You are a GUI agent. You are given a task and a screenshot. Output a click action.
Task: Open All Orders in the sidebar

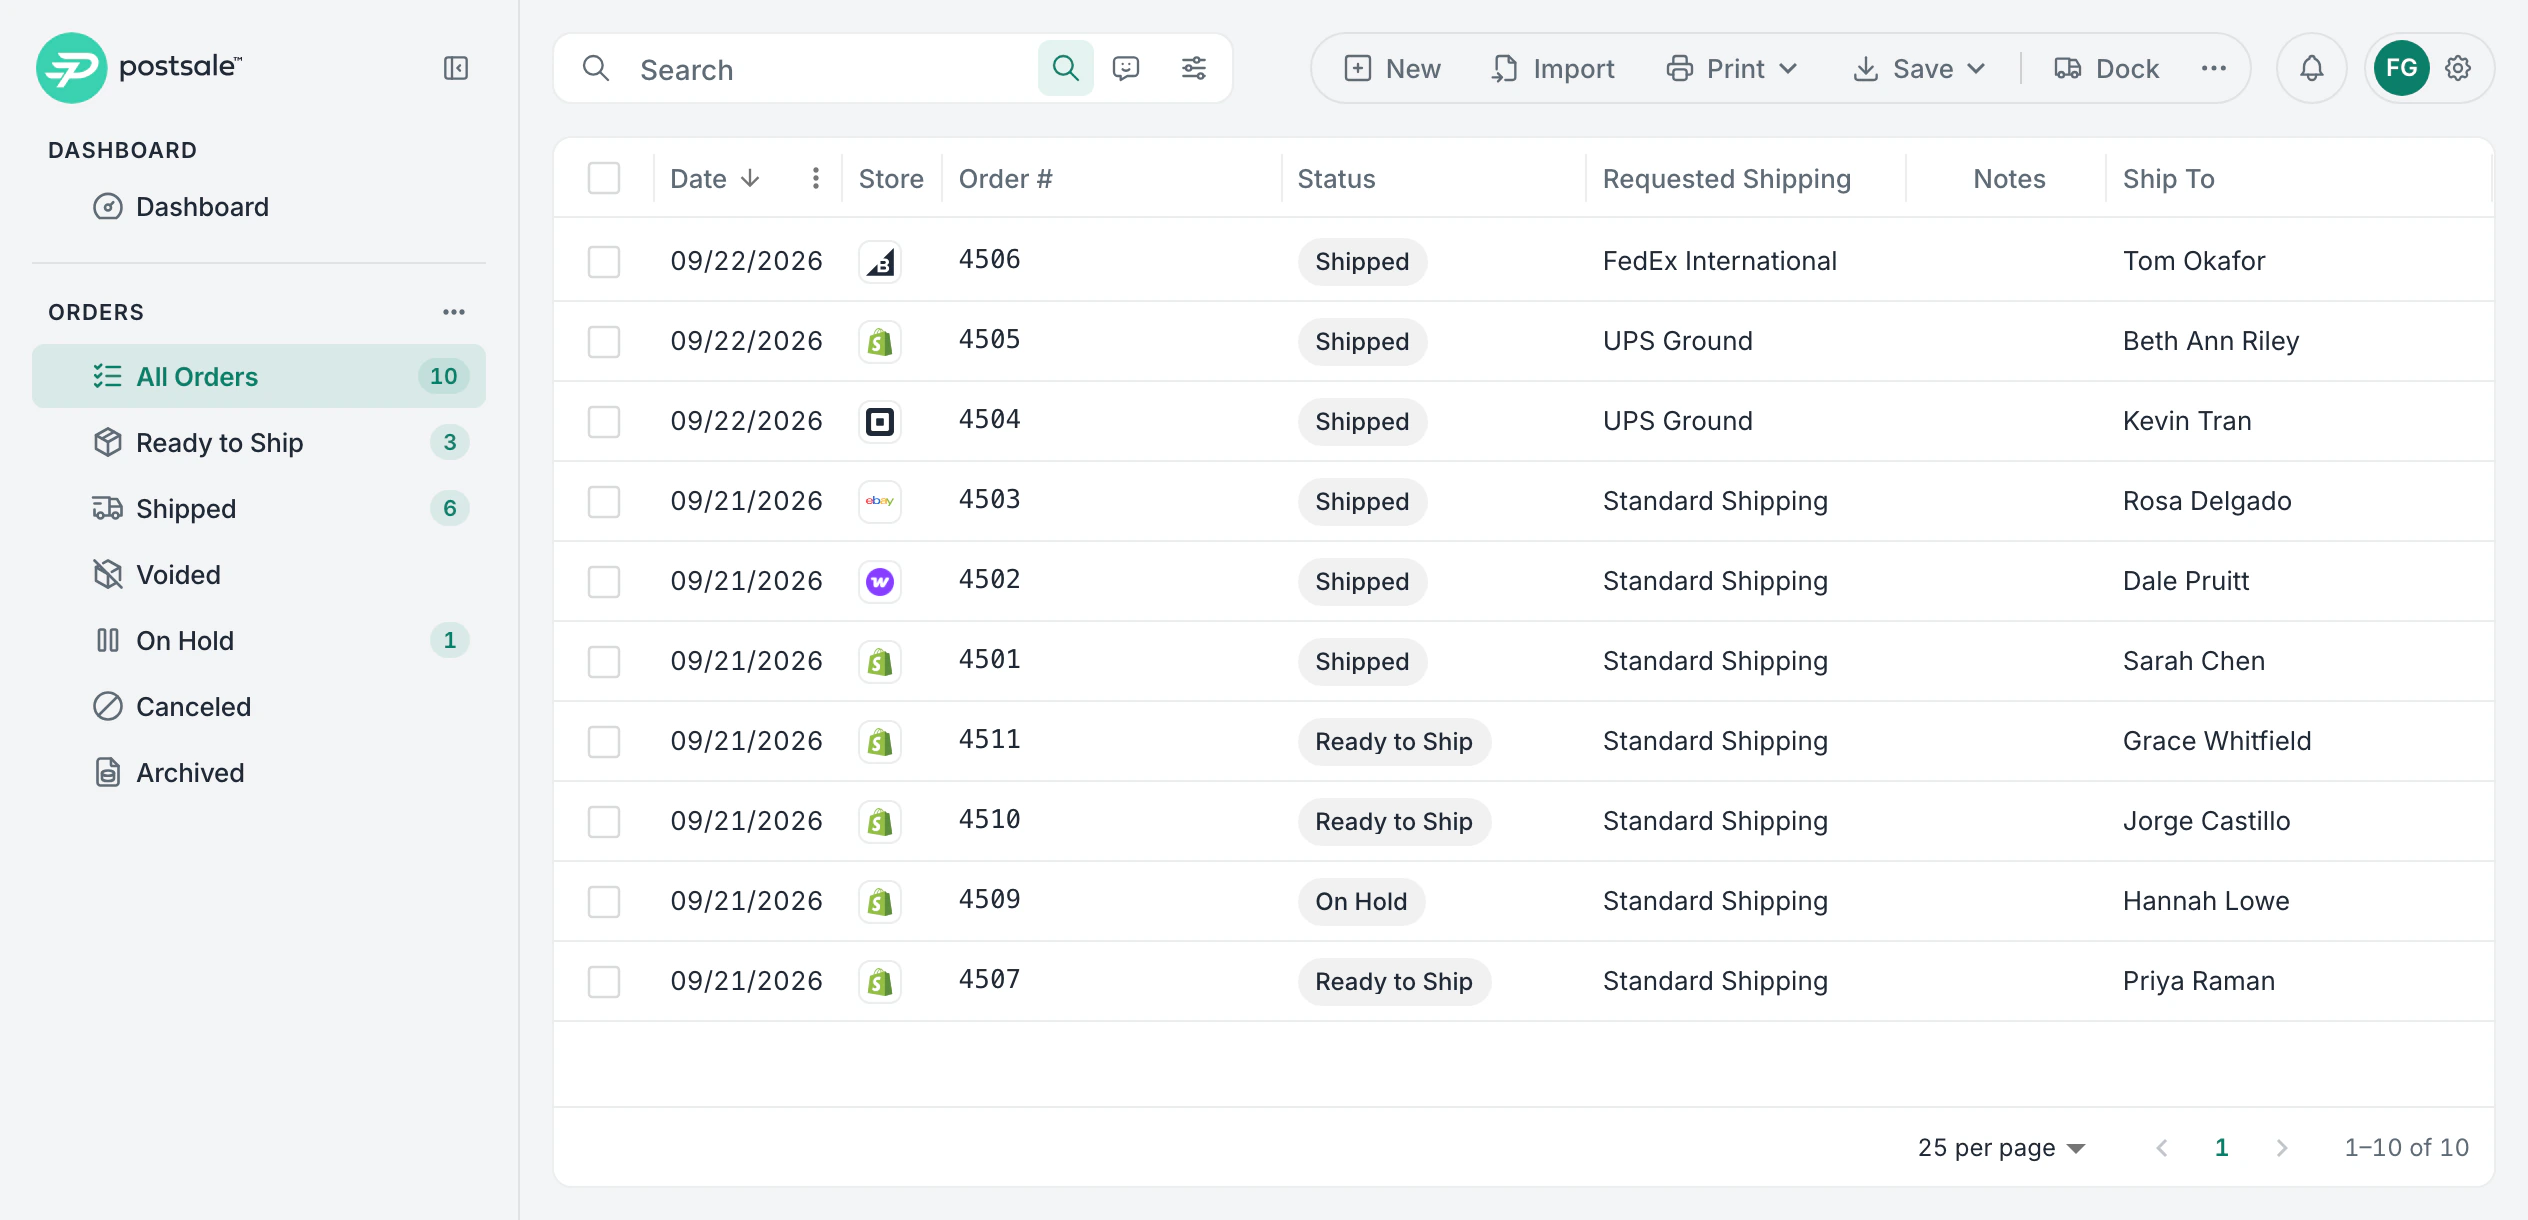pyautogui.click(x=259, y=376)
